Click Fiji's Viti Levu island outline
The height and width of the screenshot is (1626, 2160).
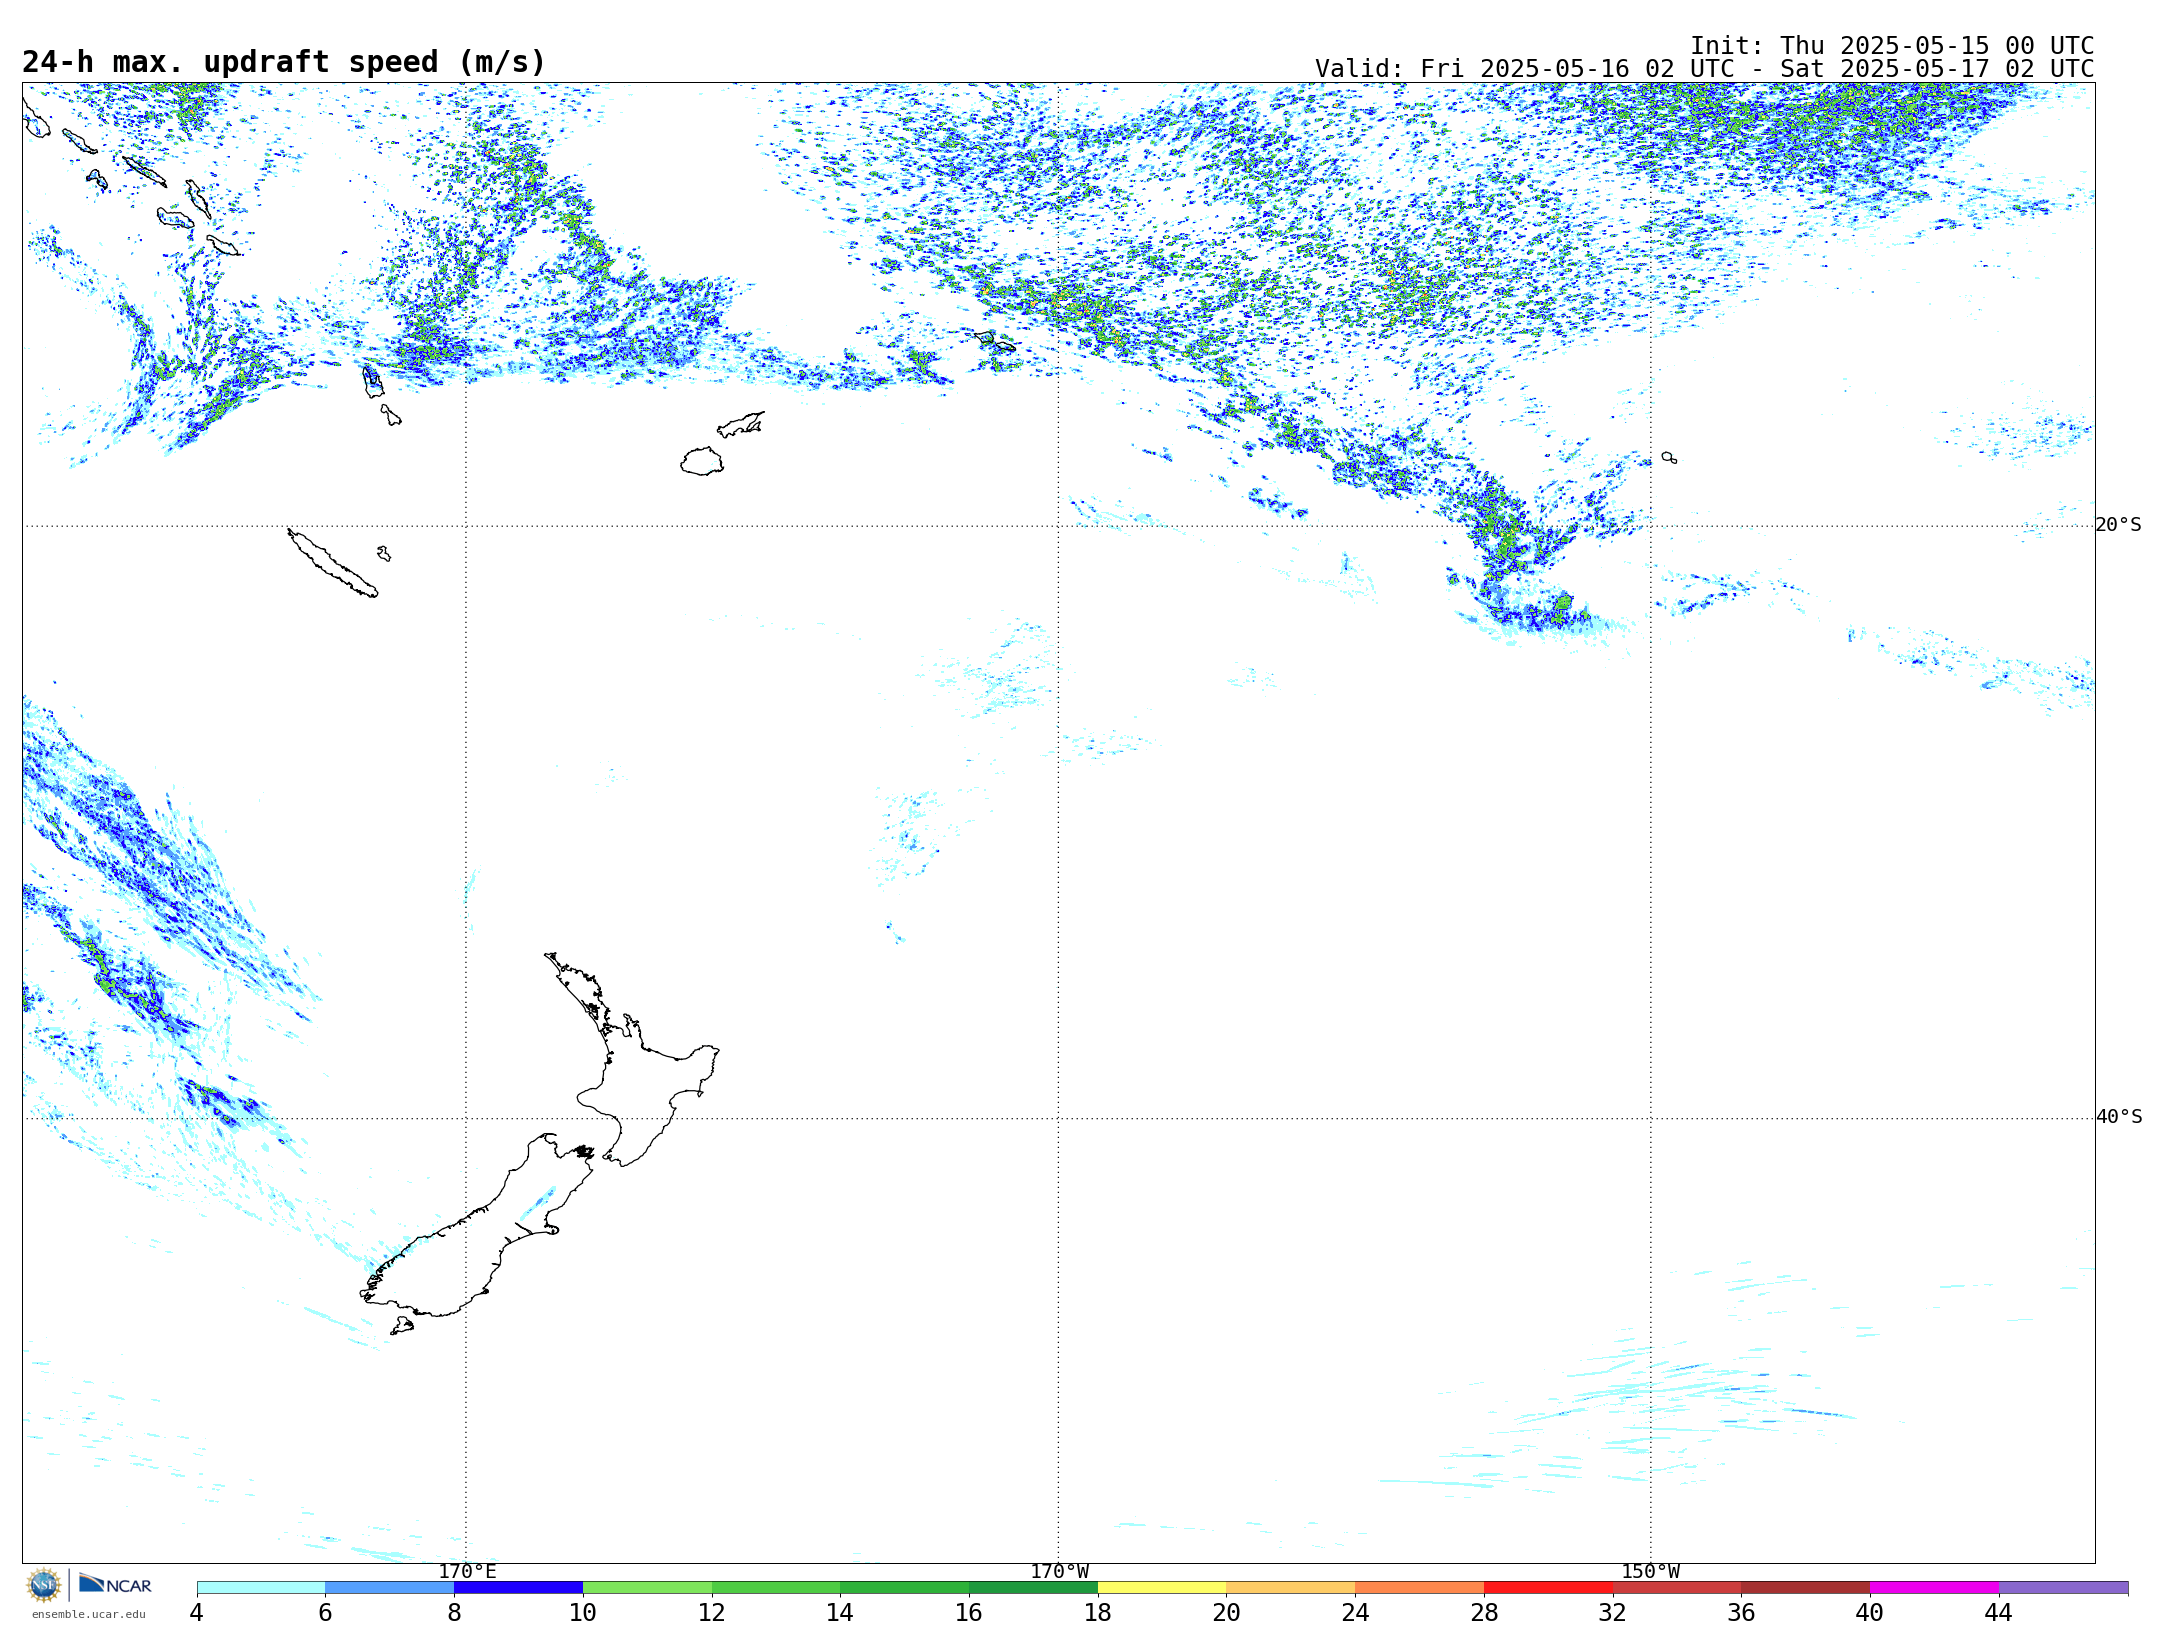(702, 461)
